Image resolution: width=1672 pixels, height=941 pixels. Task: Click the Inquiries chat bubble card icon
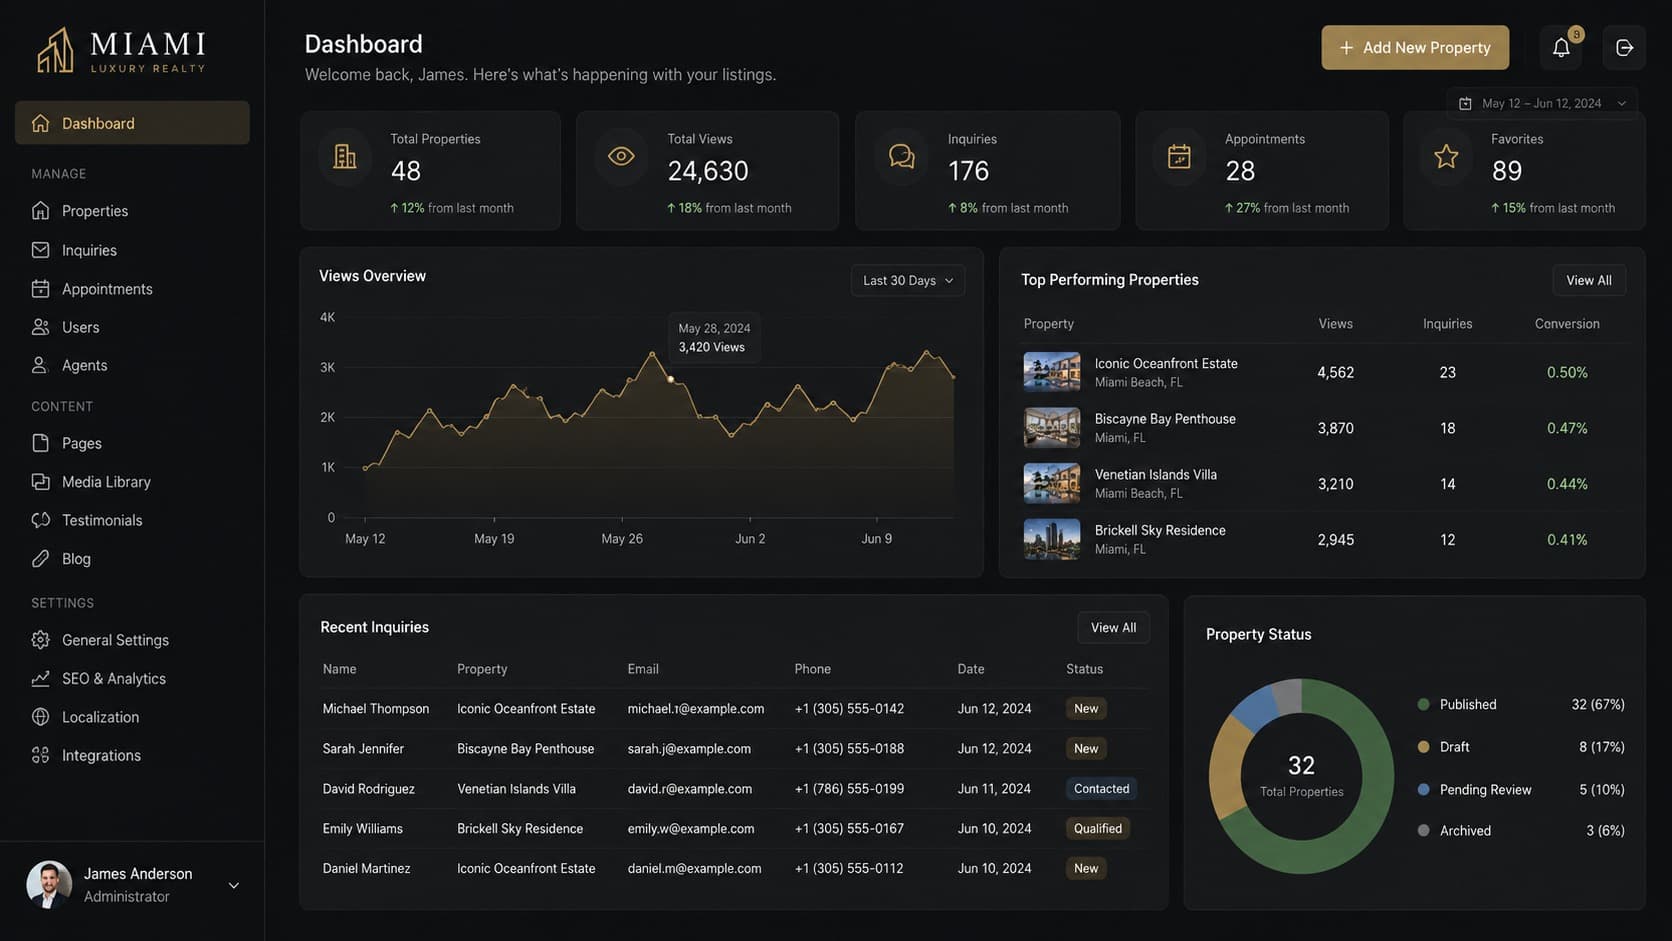coord(901,156)
